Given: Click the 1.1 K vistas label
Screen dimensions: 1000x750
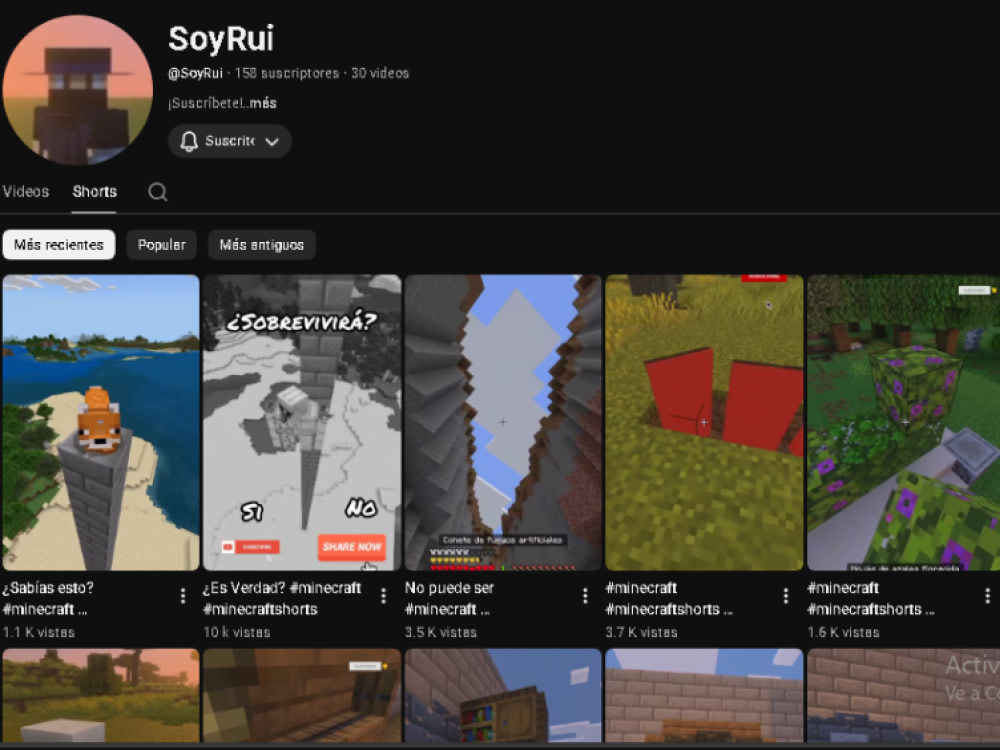Looking at the screenshot, I should pyautogui.click(x=39, y=633).
